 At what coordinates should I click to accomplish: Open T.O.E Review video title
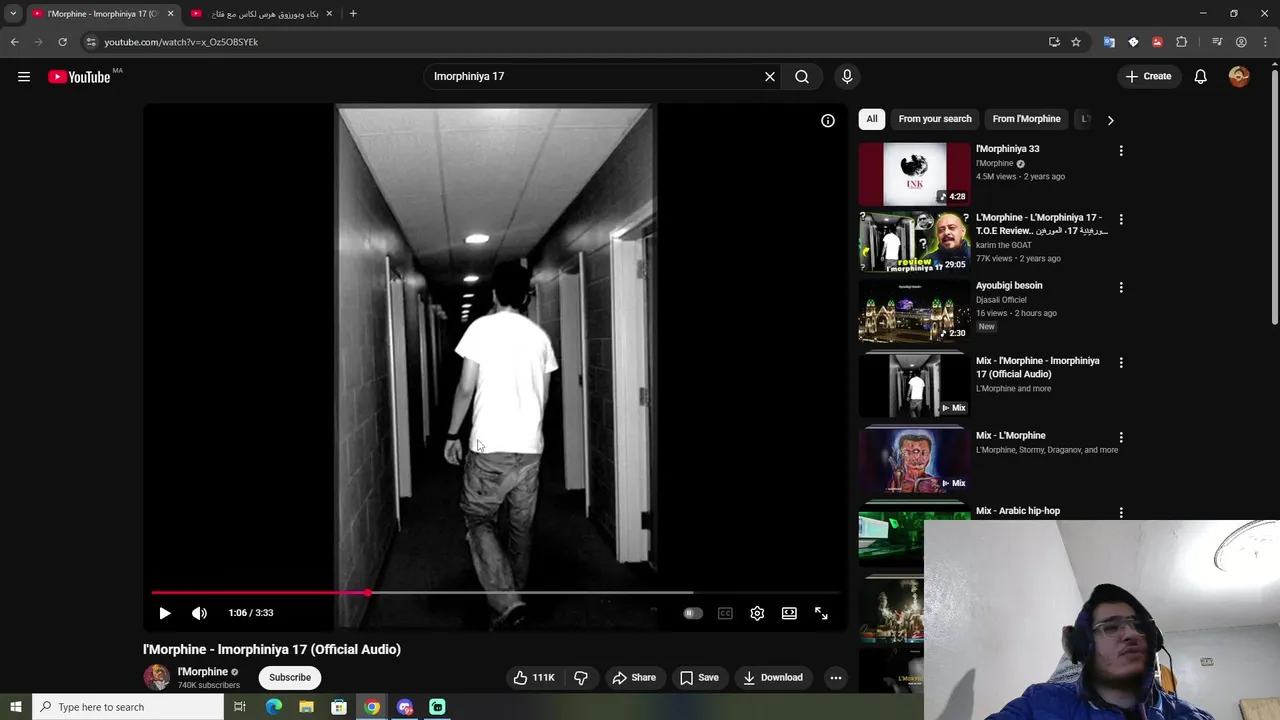(1041, 224)
